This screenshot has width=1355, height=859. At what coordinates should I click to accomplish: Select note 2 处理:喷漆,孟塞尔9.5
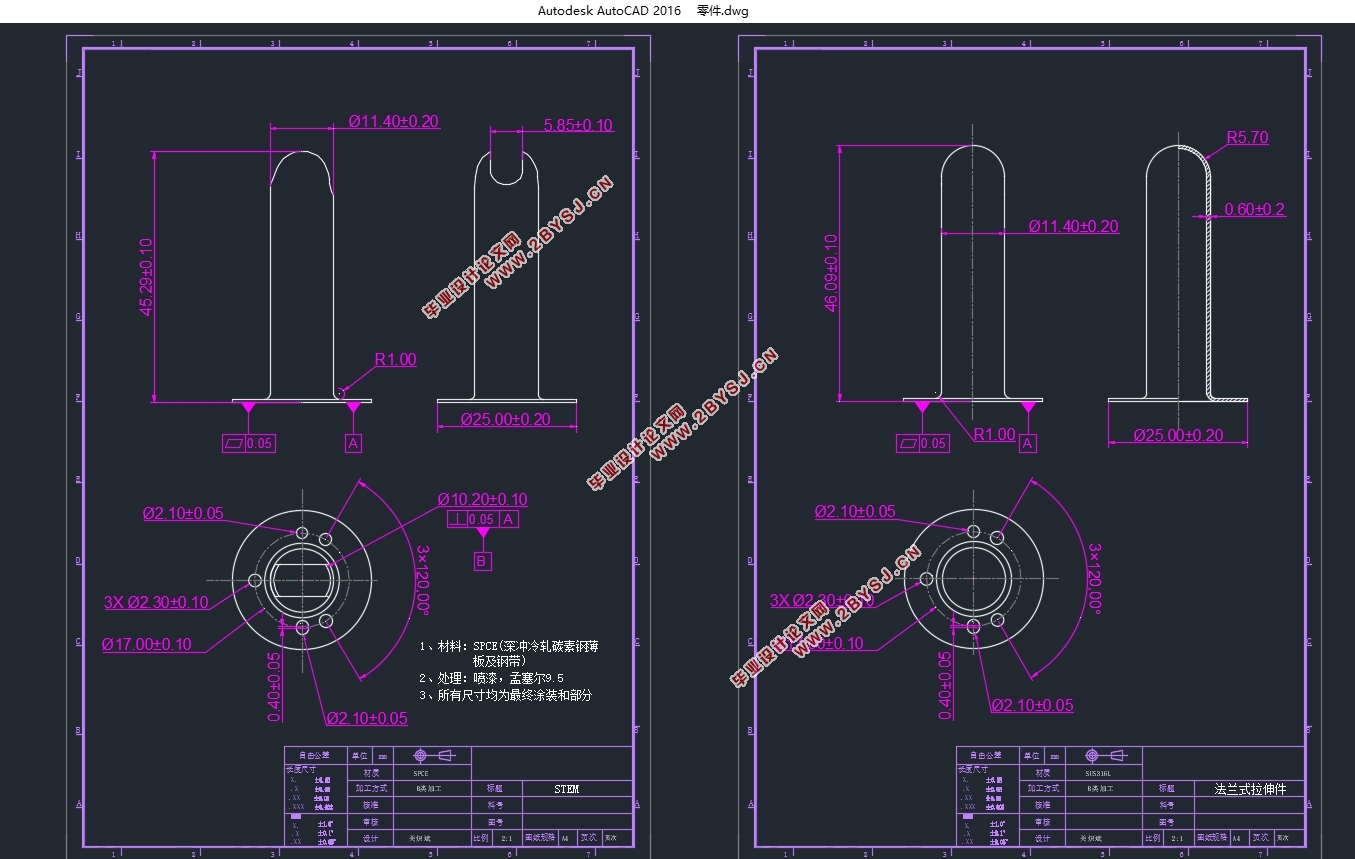[491, 678]
